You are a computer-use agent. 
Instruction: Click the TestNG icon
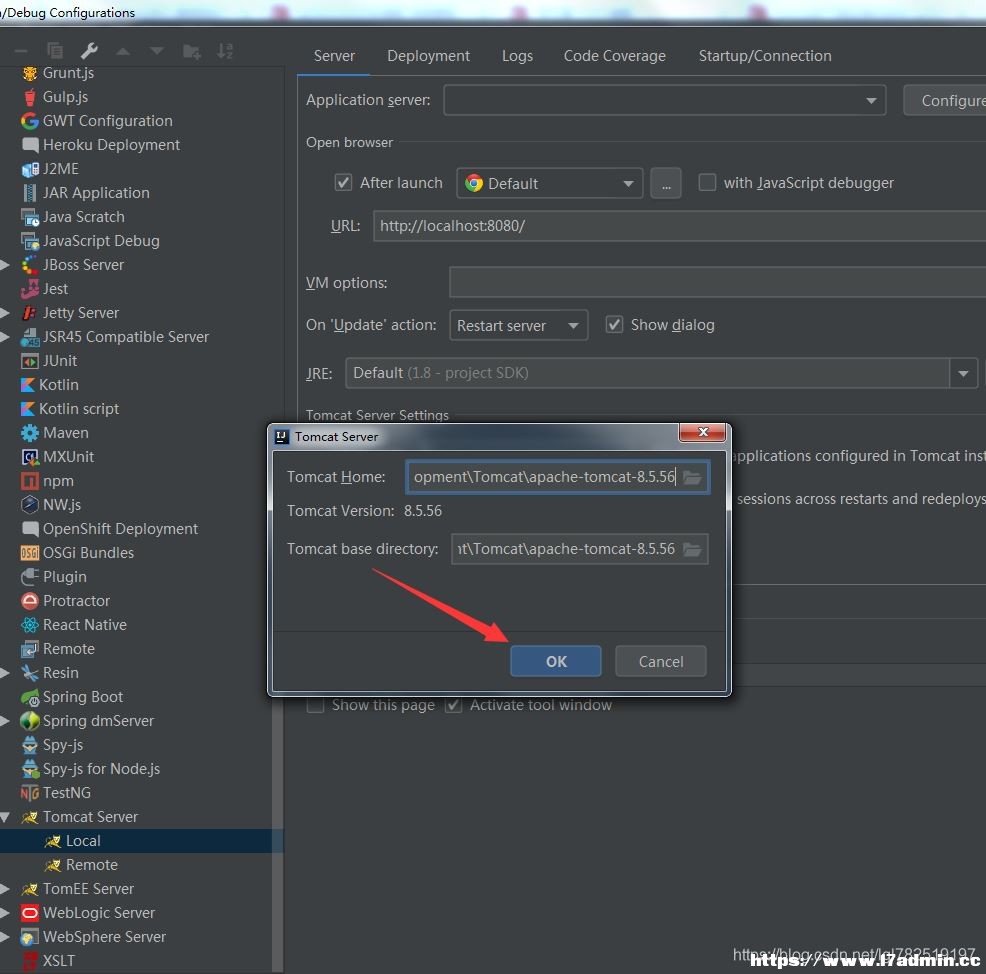coord(30,794)
